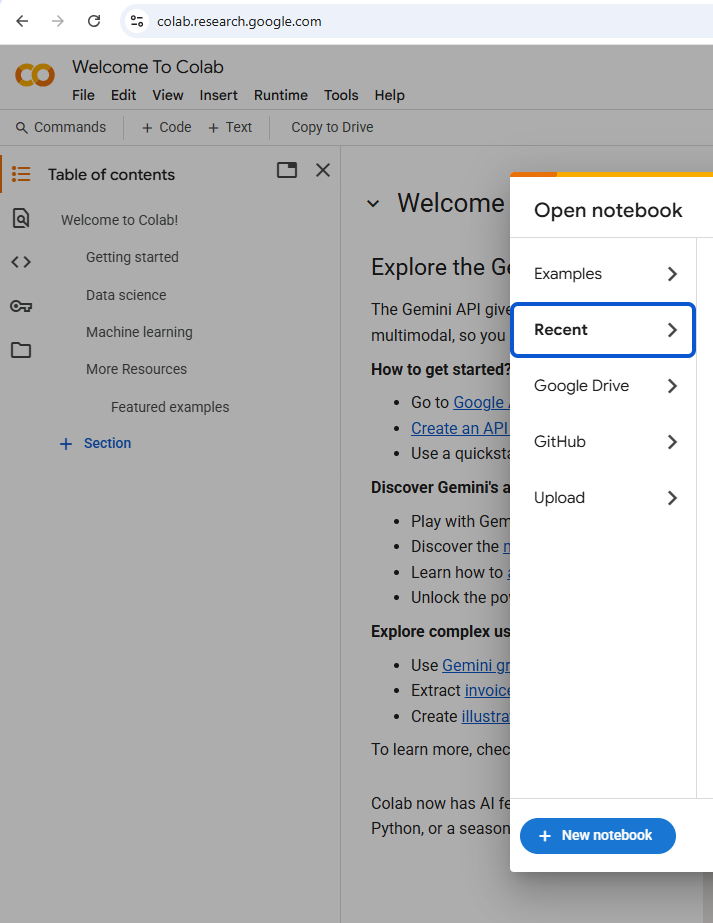Jump to Data science section
The height and width of the screenshot is (923, 713).
click(126, 295)
